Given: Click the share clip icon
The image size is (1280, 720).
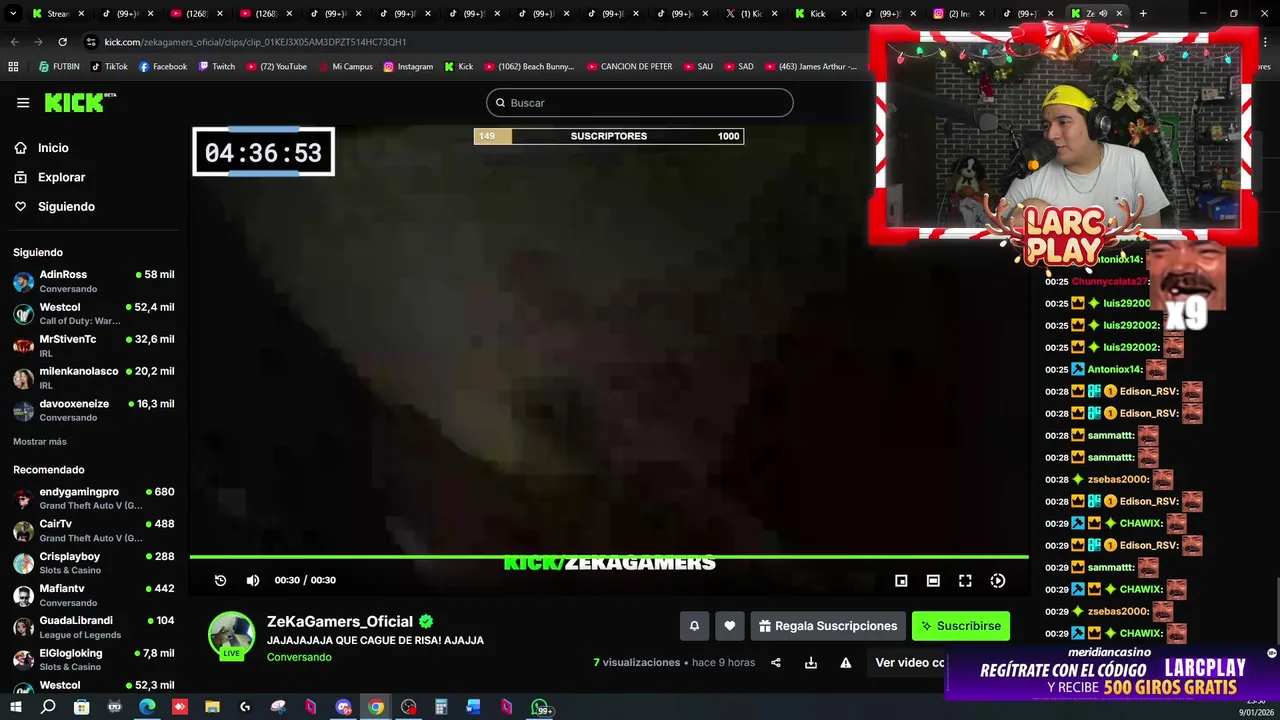Looking at the screenshot, I should 776,662.
